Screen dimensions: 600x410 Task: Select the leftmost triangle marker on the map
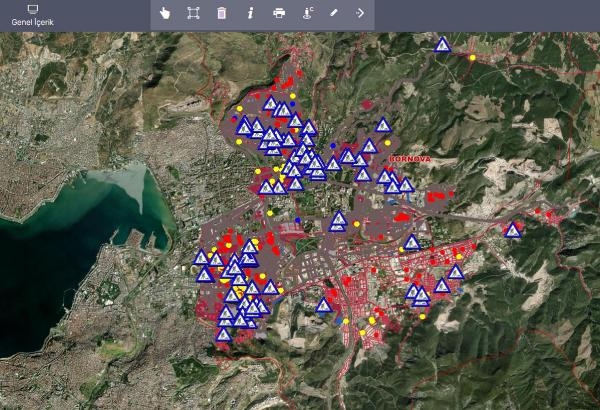(201, 257)
